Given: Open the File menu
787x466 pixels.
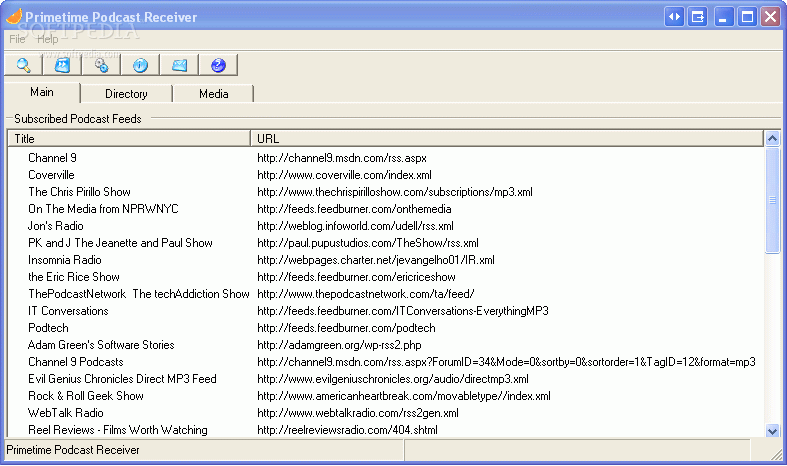Looking at the screenshot, I should pos(18,39).
